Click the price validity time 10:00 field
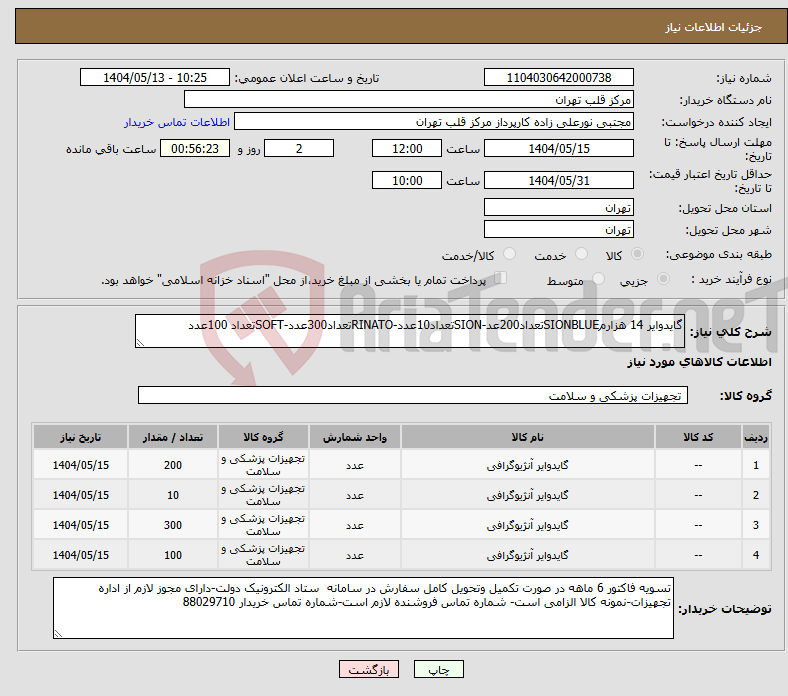 [407, 180]
